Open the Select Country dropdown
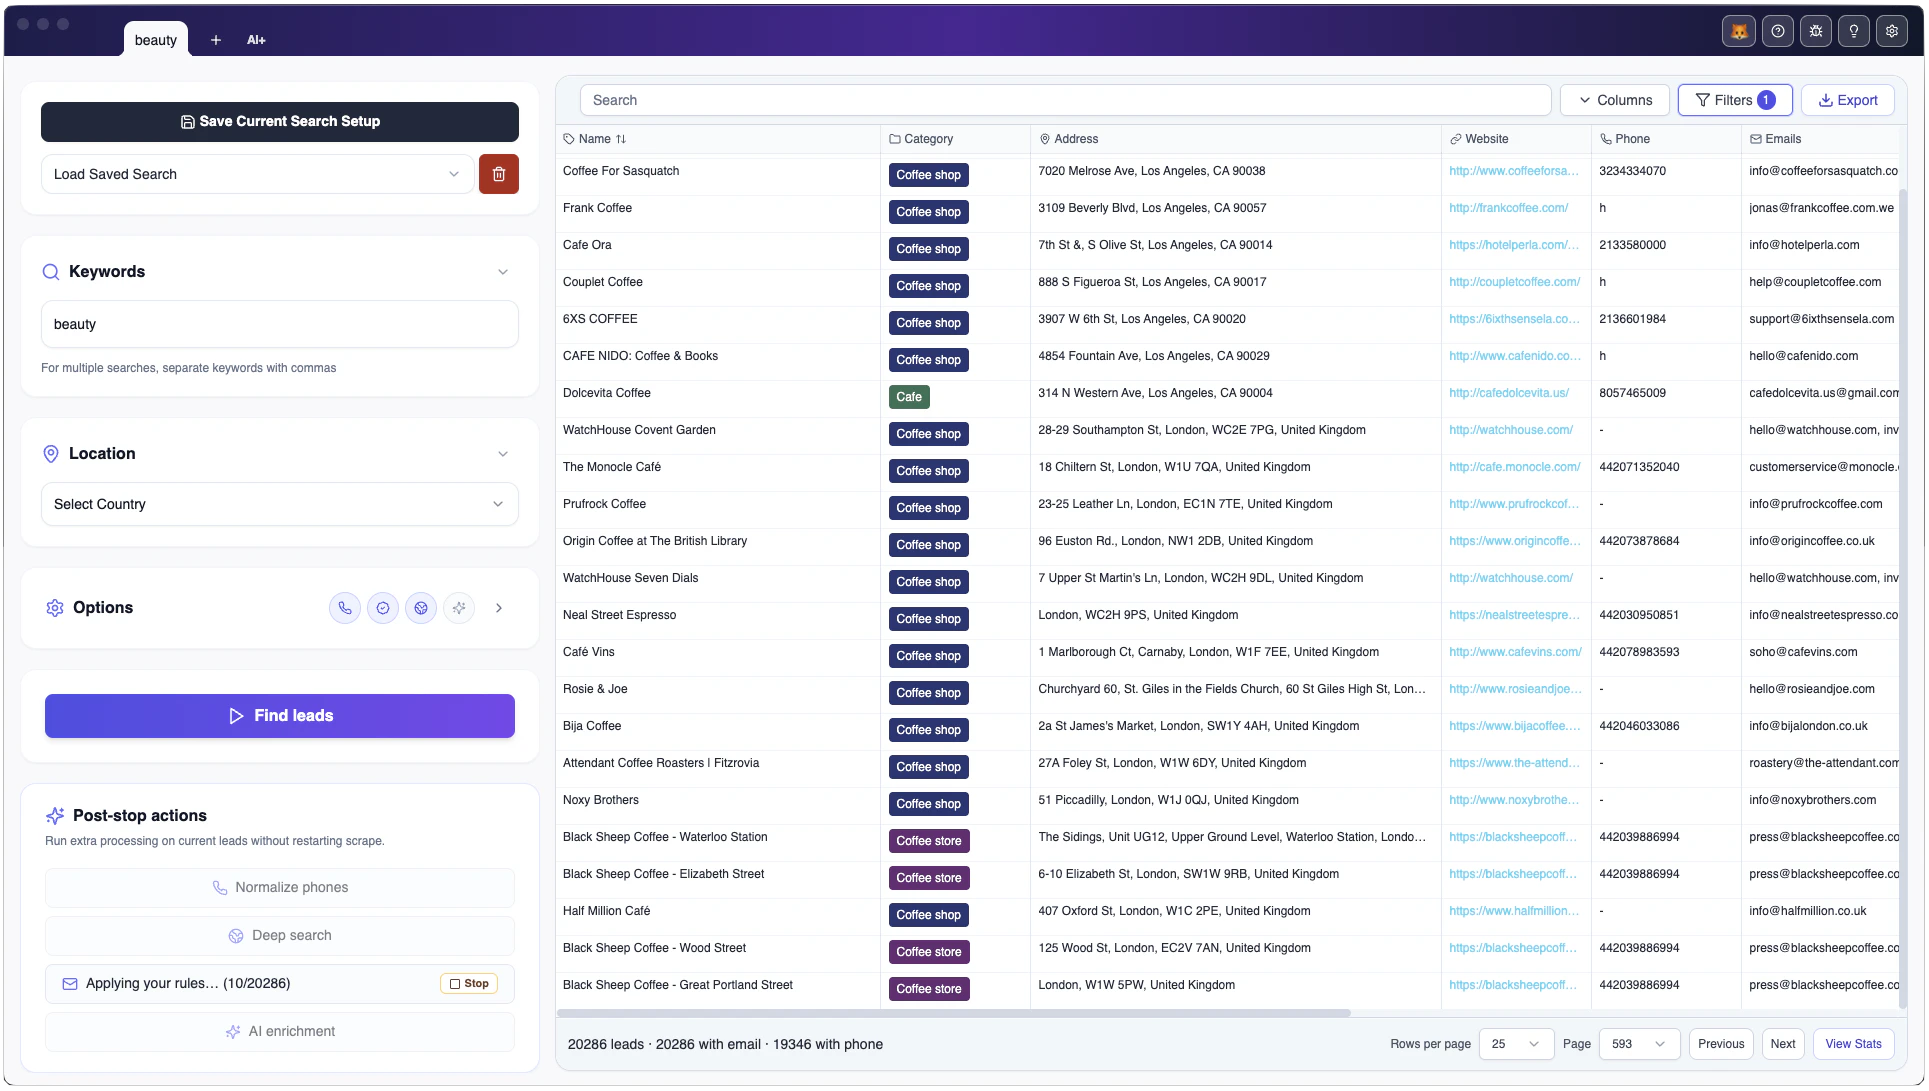1929x1091 pixels. tap(279, 504)
